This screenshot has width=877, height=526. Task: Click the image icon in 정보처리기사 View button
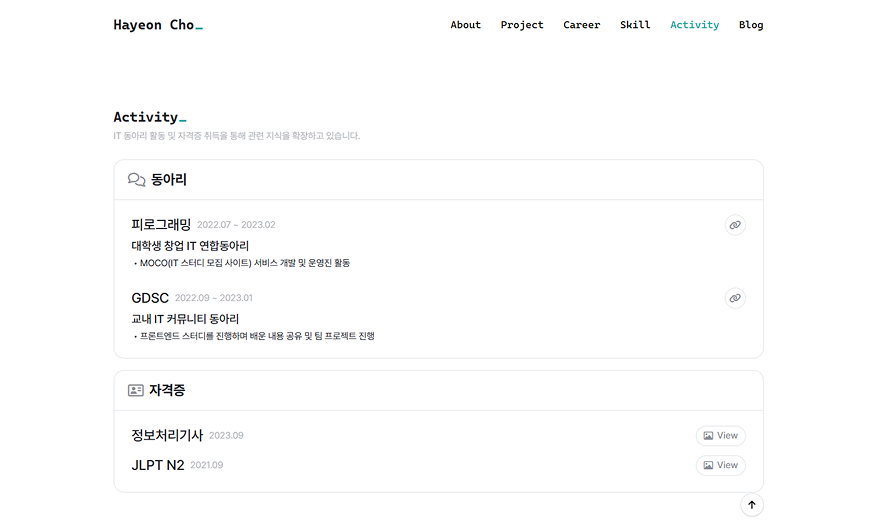[x=708, y=436]
